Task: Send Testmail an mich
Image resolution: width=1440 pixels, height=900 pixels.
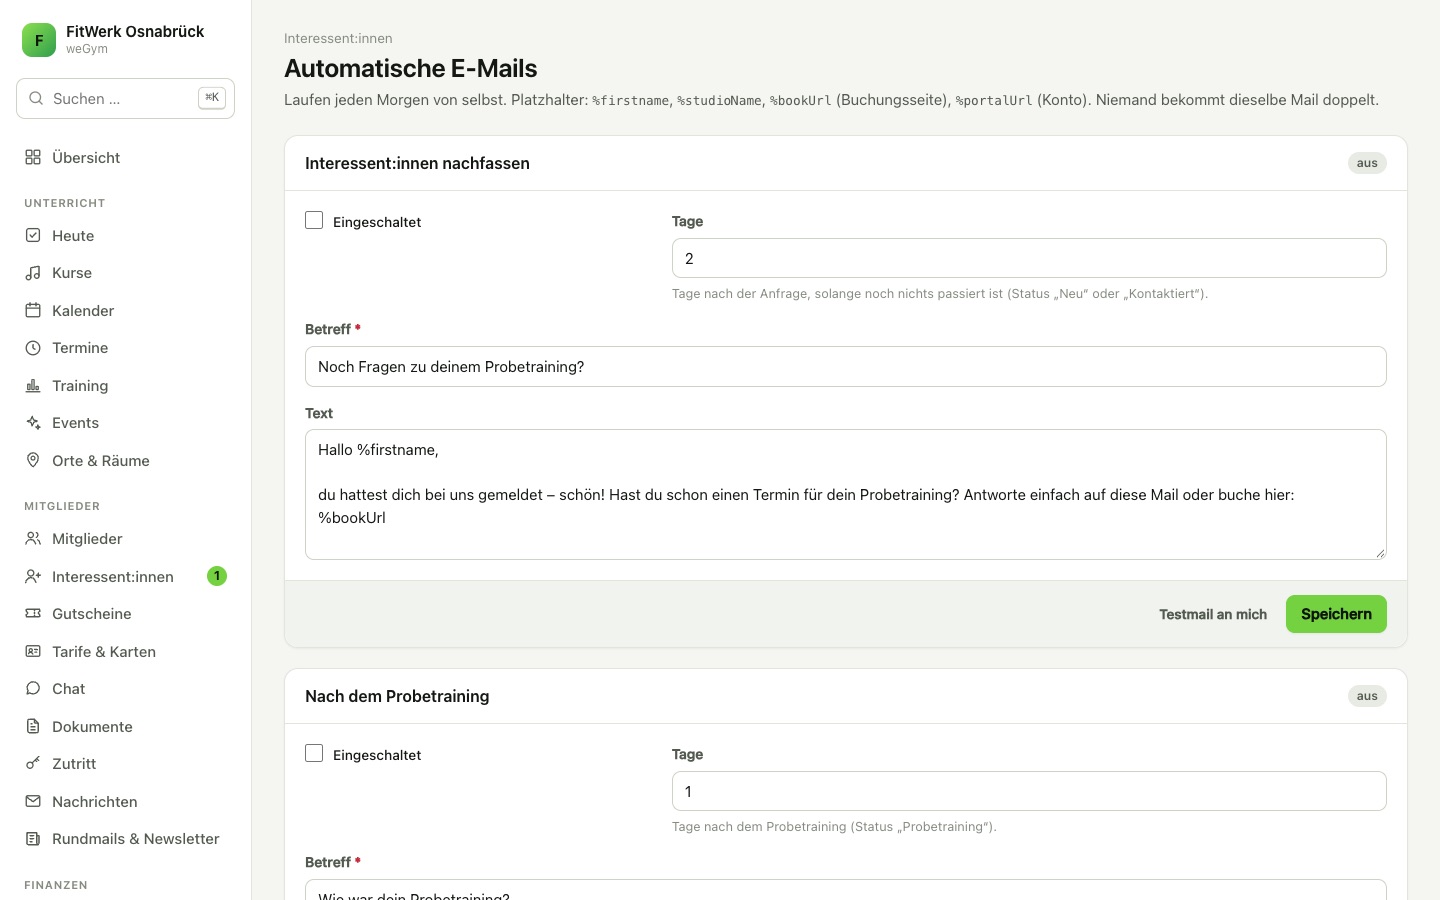Action: 1213,614
